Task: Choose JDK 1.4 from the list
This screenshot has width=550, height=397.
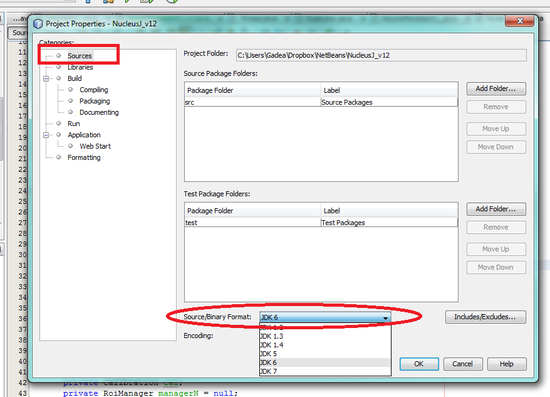Action: pyautogui.click(x=325, y=345)
